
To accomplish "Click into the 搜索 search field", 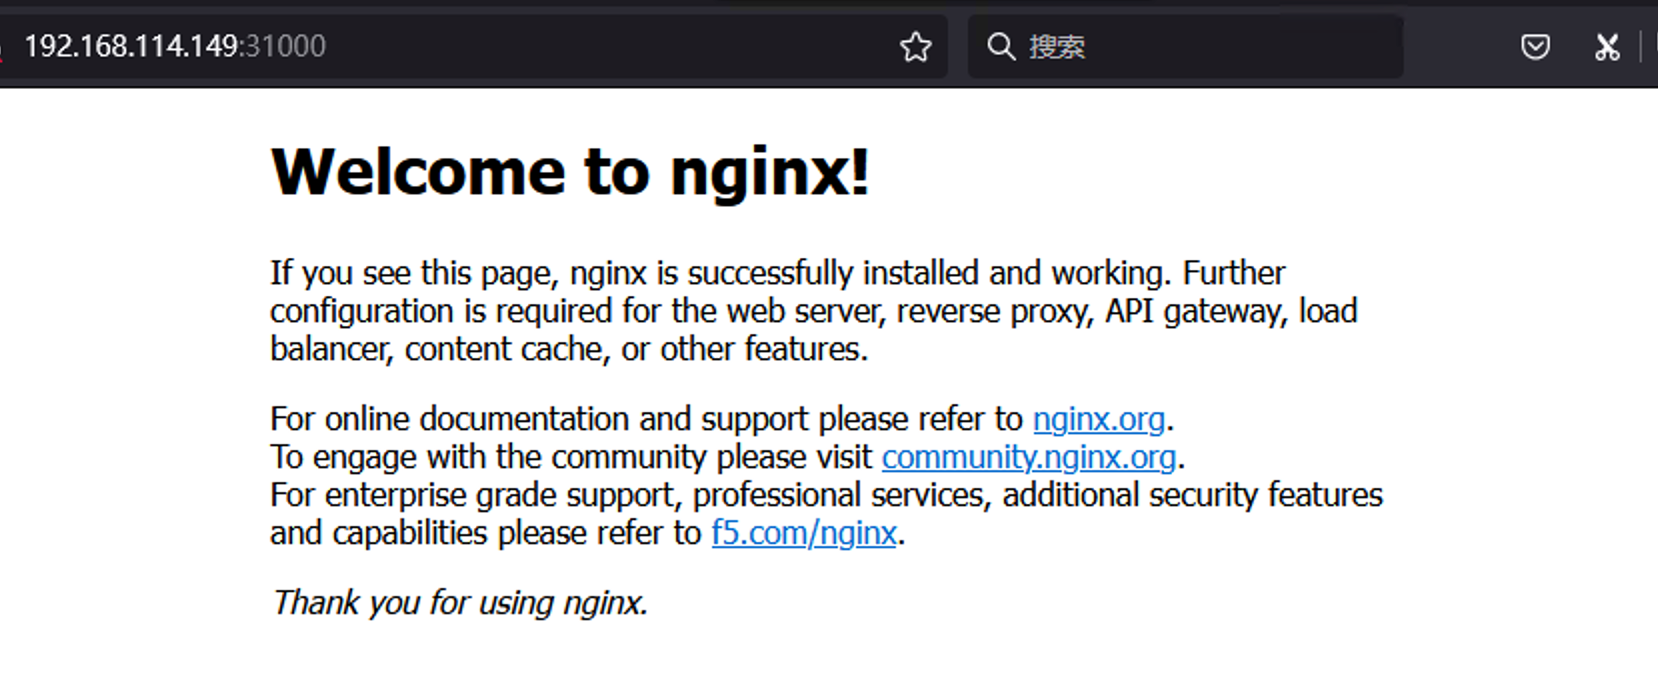I will (x=1185, y=46).
